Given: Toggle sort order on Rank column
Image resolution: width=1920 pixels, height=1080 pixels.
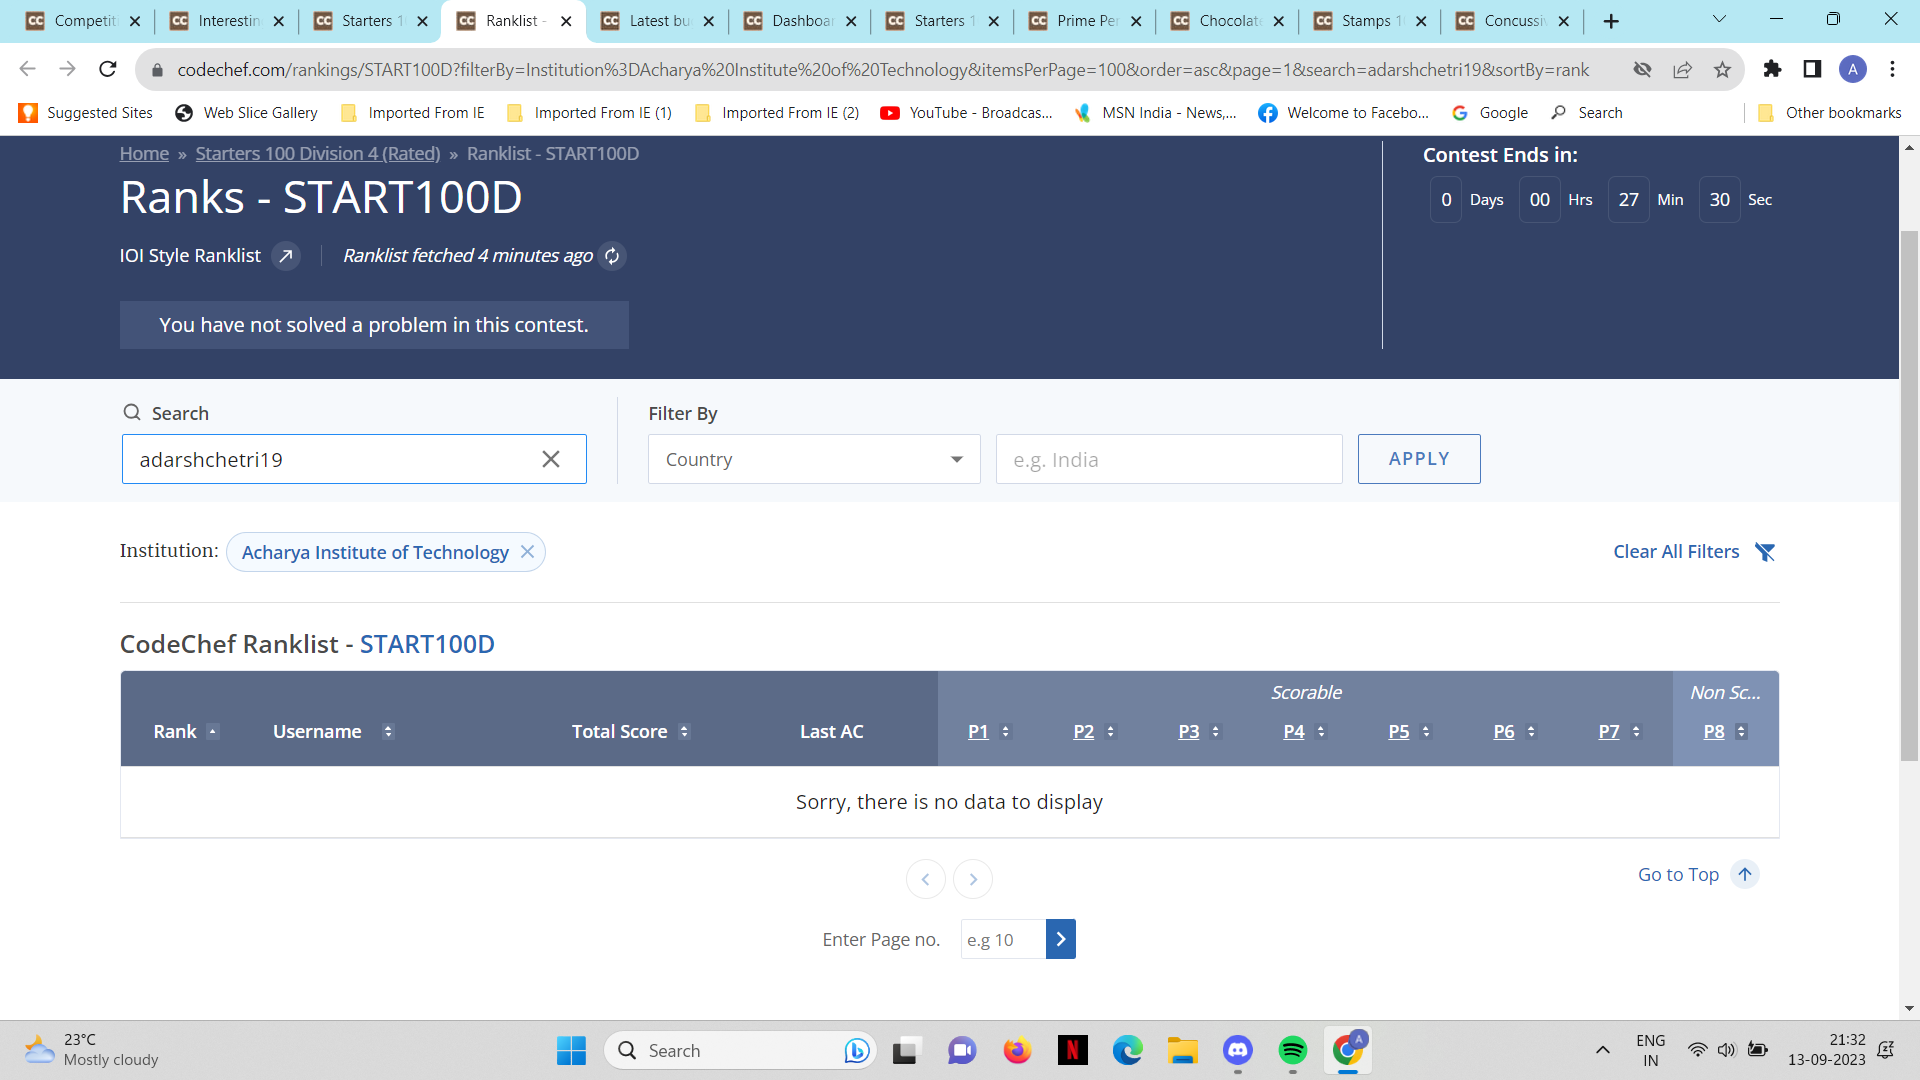Looking at the screenshot, I should point(213,732).
